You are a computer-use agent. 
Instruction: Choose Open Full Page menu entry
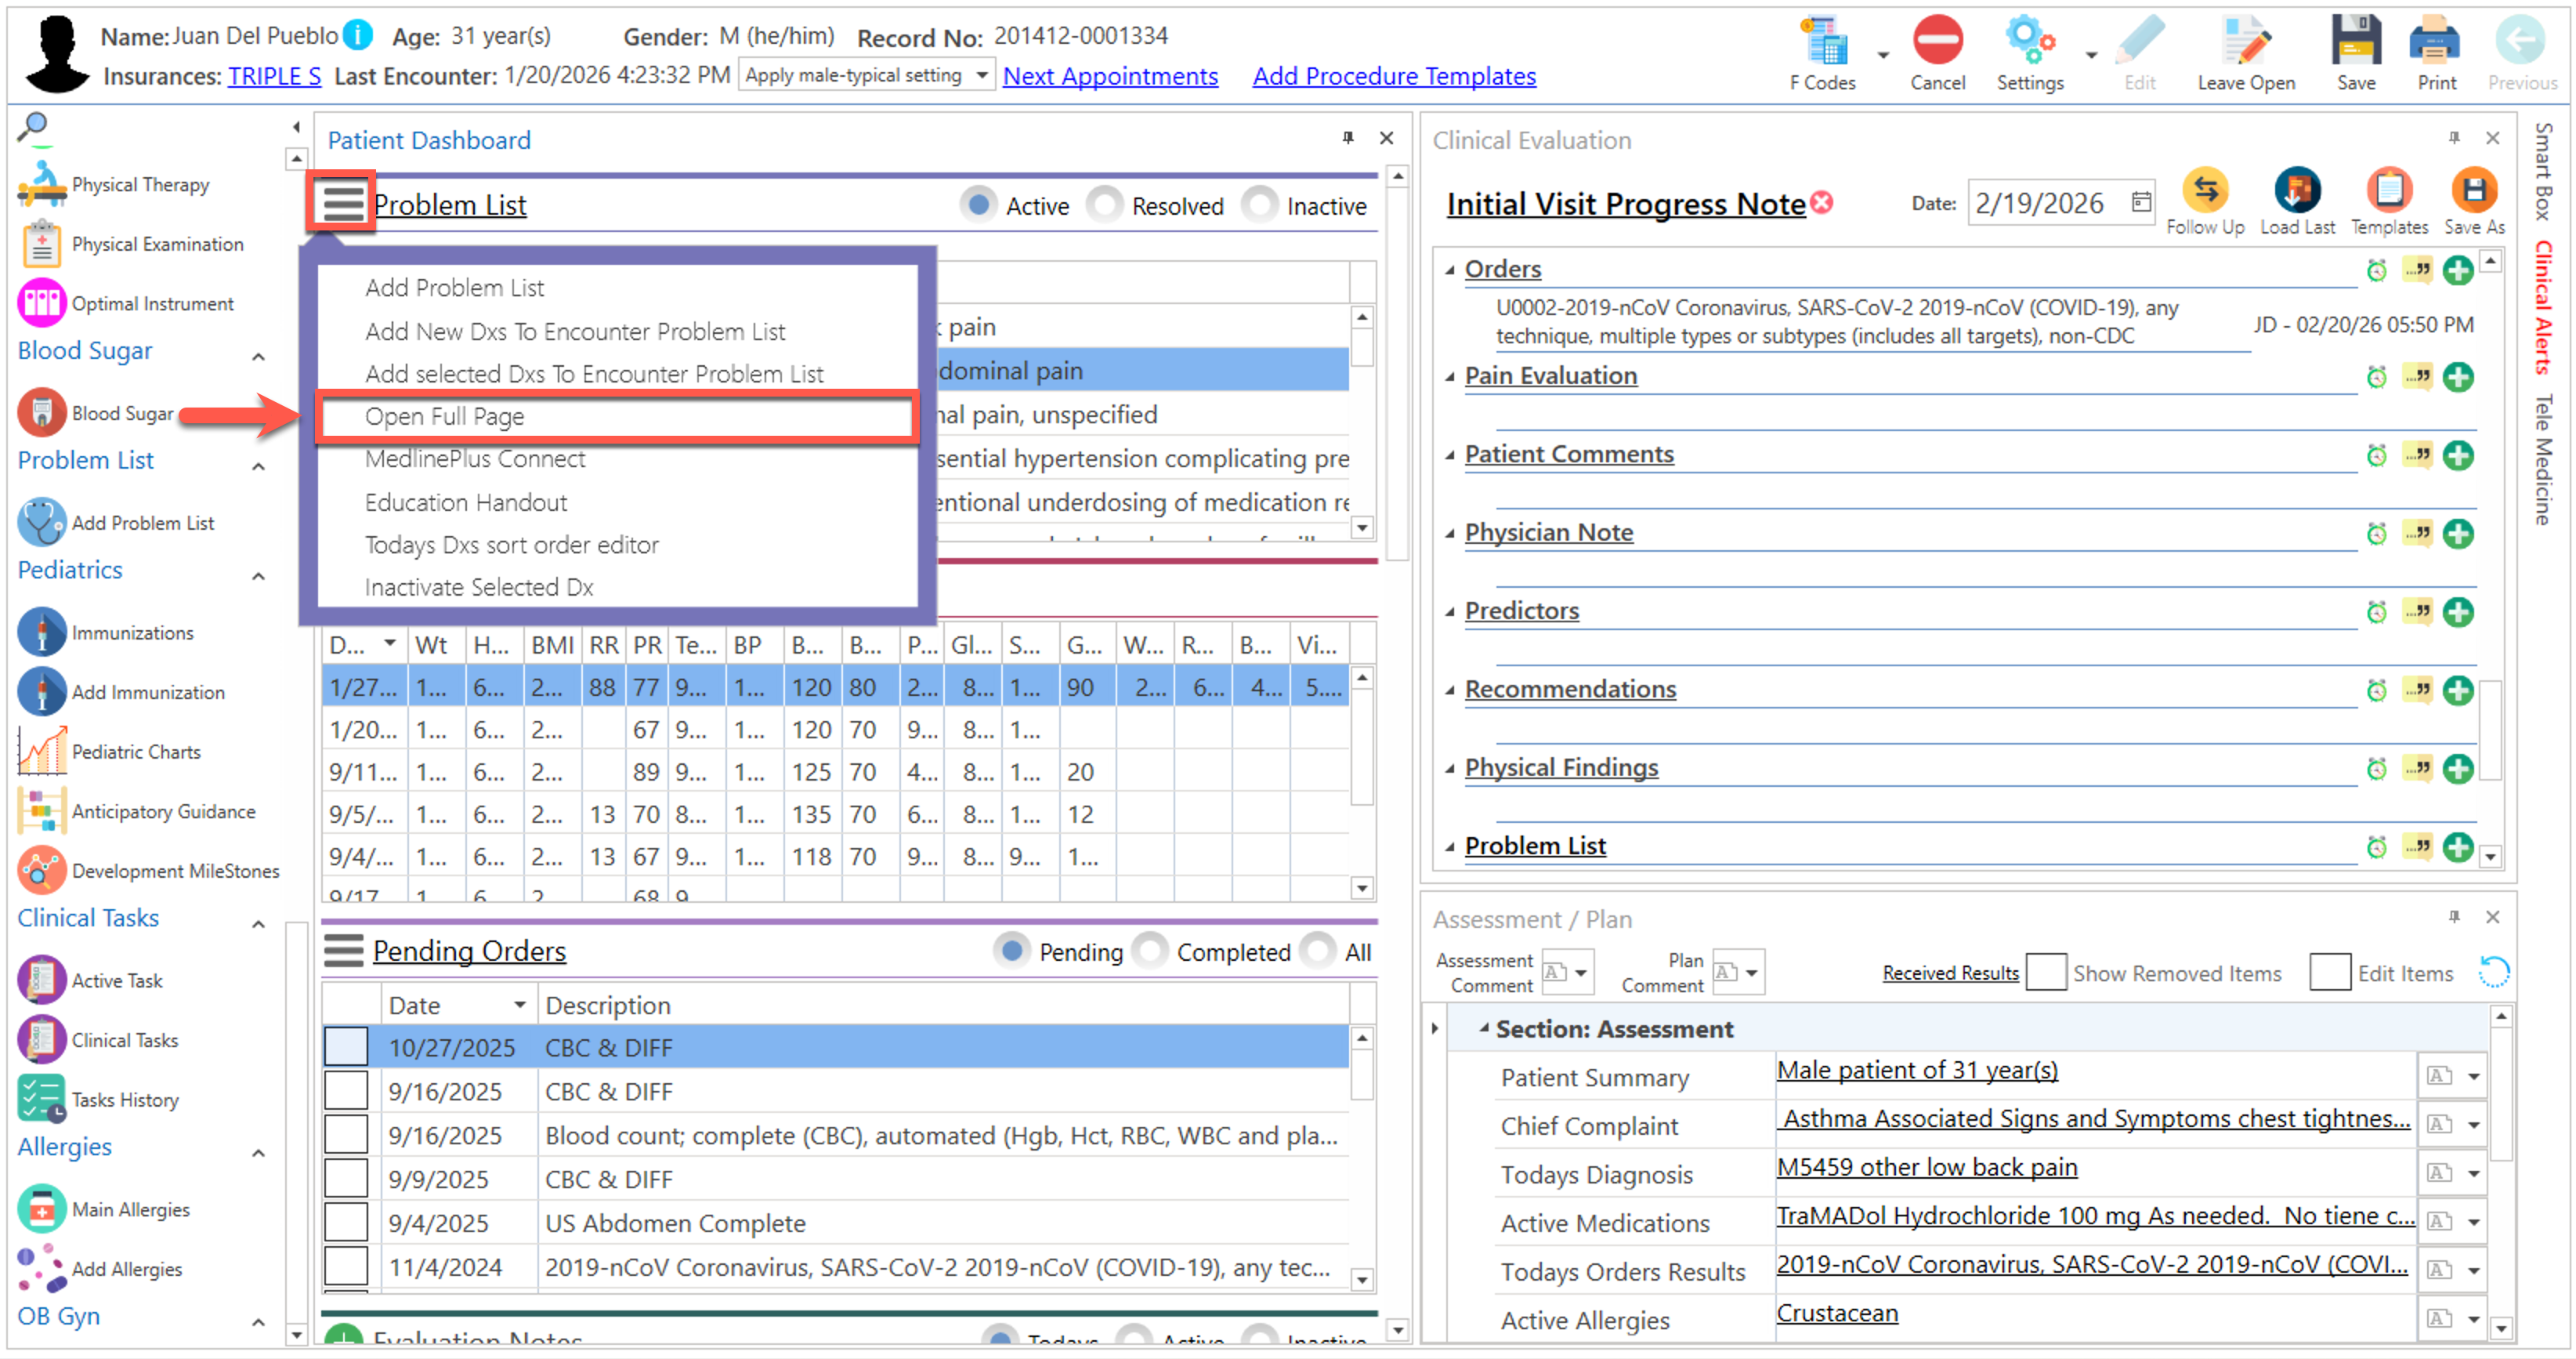[x=445, y=417]
